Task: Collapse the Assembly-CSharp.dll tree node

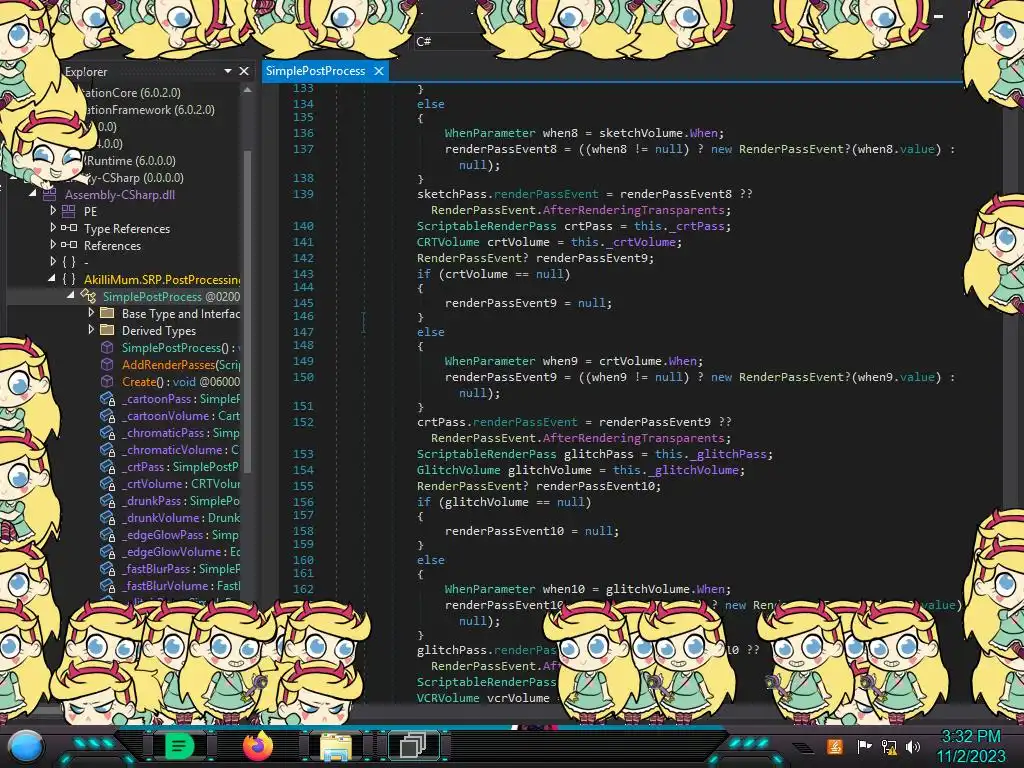Action: click(33, 194)
